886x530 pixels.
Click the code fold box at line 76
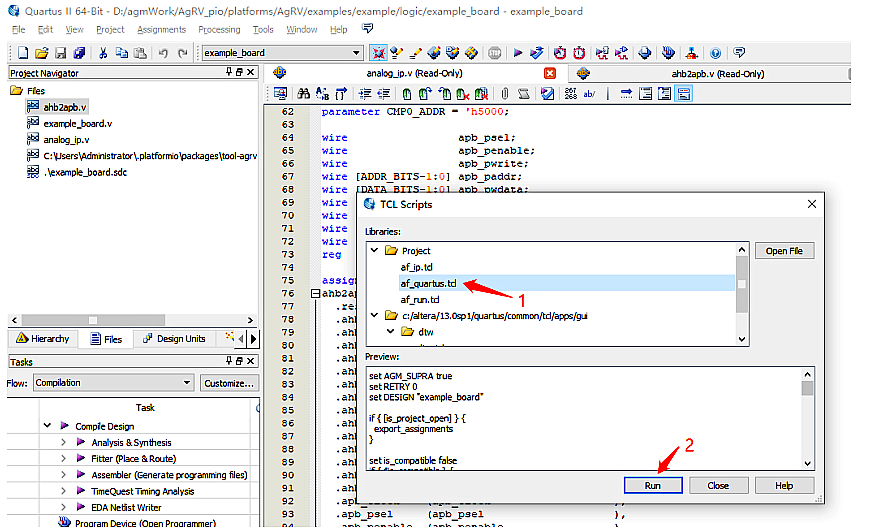point(315,293)
